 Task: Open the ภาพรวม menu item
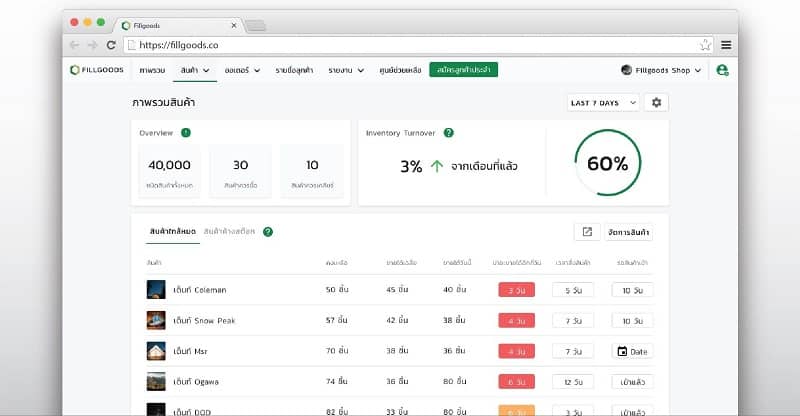coord(152,70)
